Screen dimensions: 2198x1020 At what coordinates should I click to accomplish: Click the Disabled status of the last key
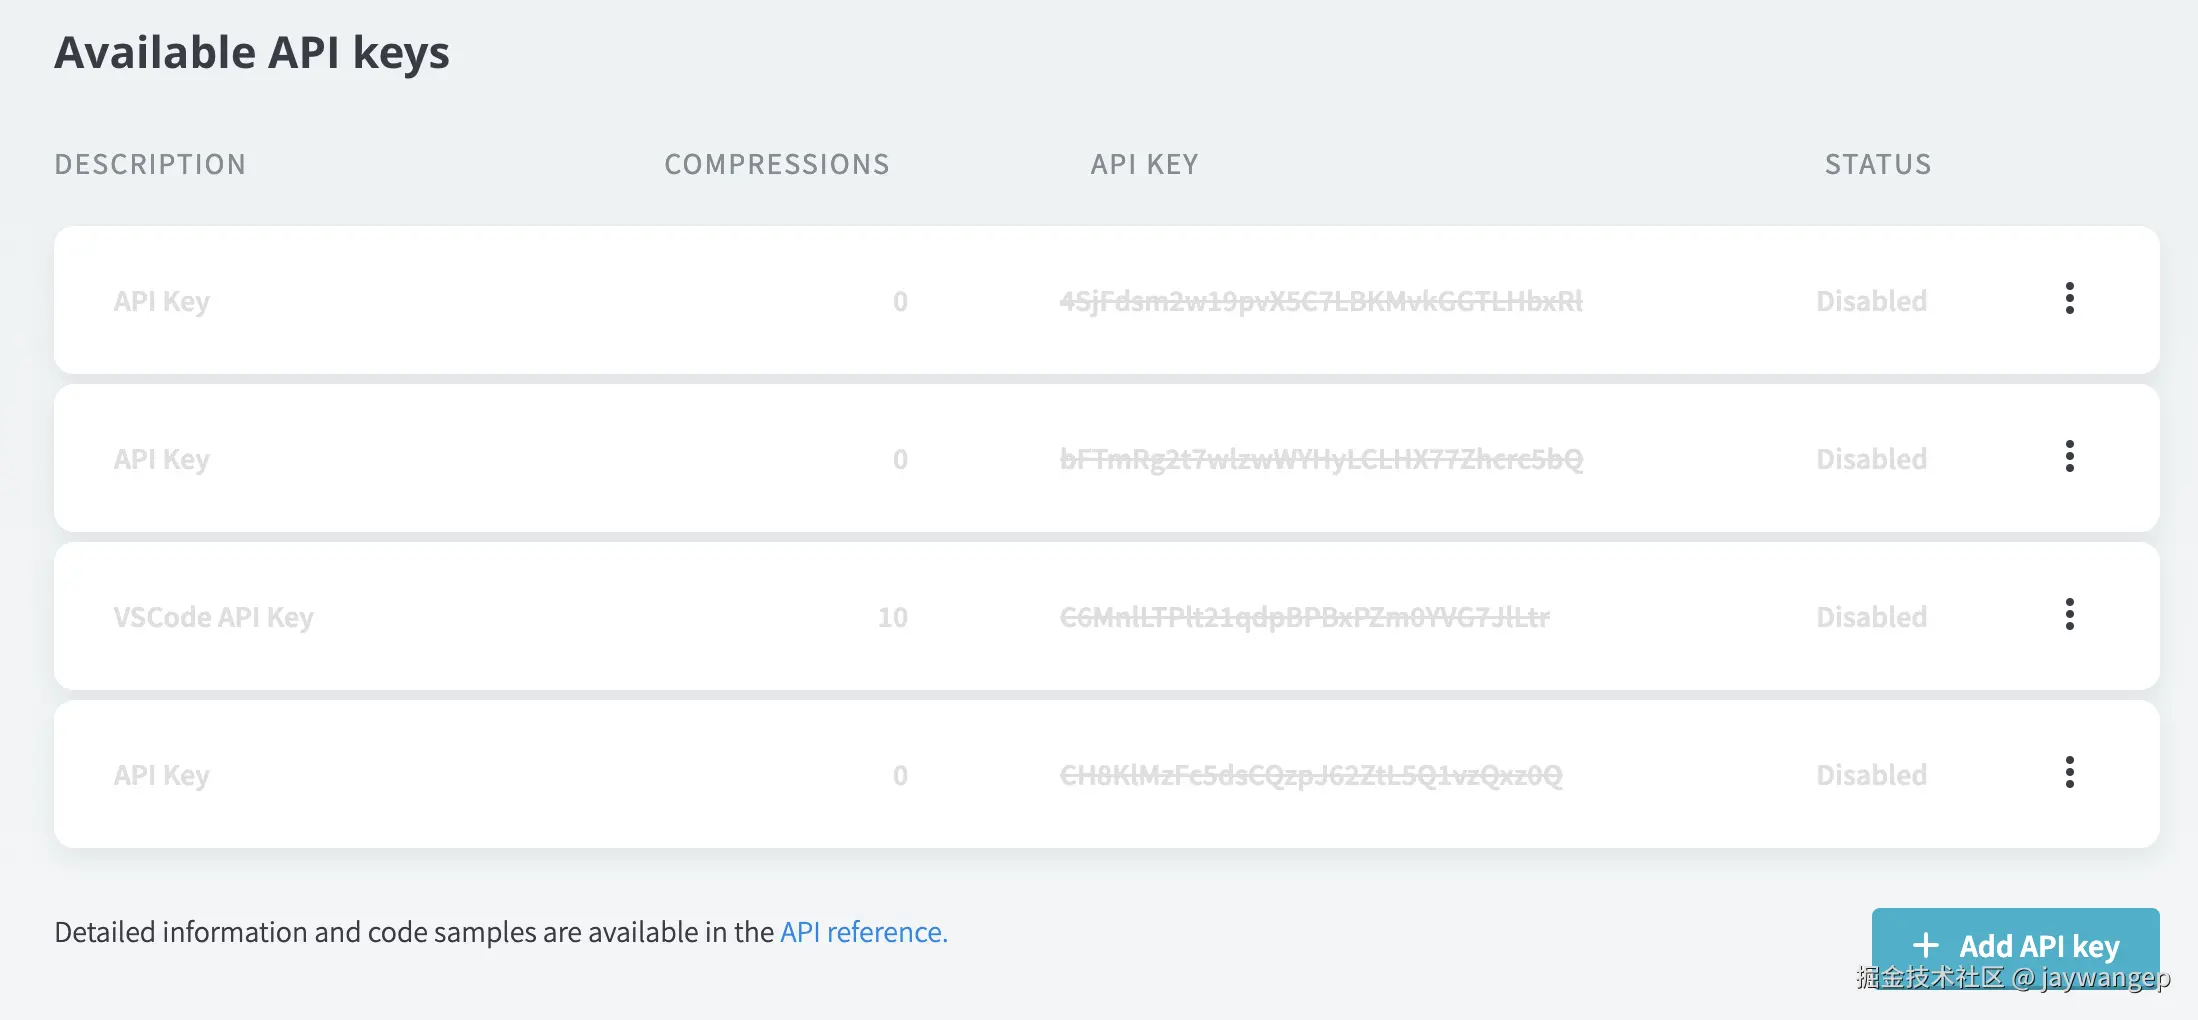click(x=1871, y=775)
